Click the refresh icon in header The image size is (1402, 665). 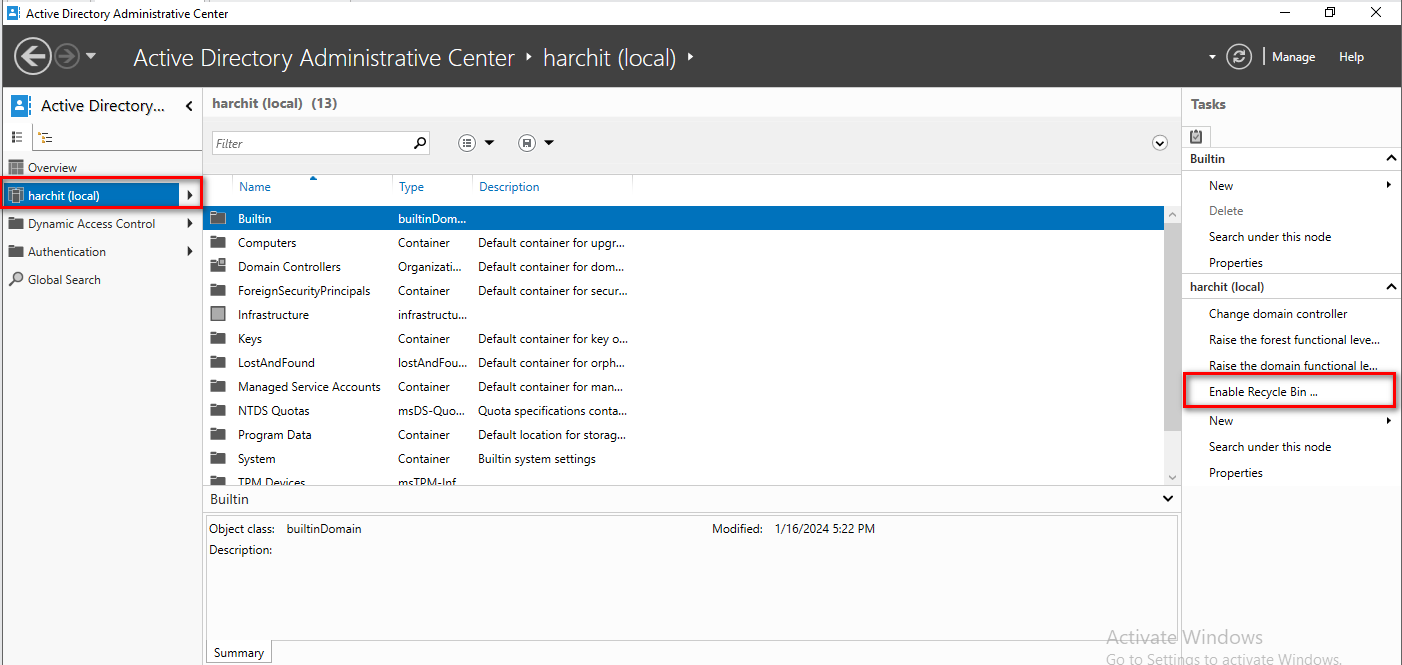[1239, 57]
